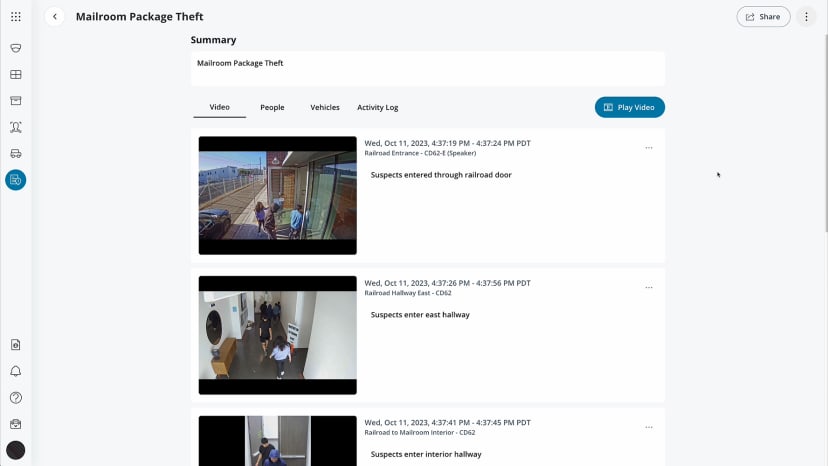The width and height of the screenshot is (828, 466).
Task: Open the Railroad Entrance video thumbnail
Action: coord(278,195)
